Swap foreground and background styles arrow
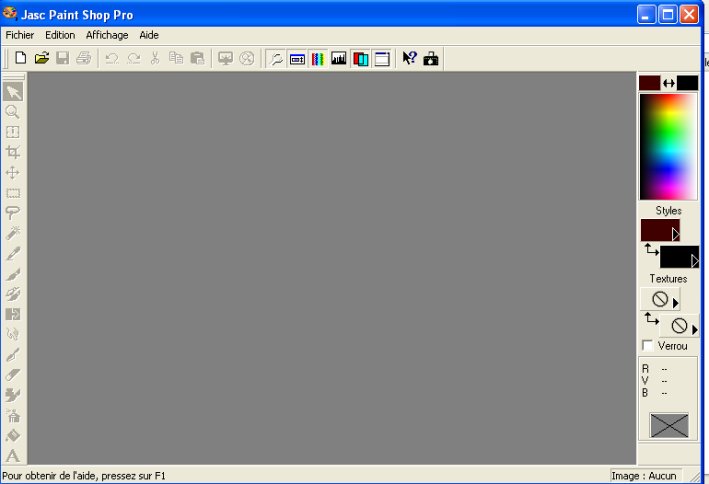The height and width of the screenshot is (484, 709). 651,250
